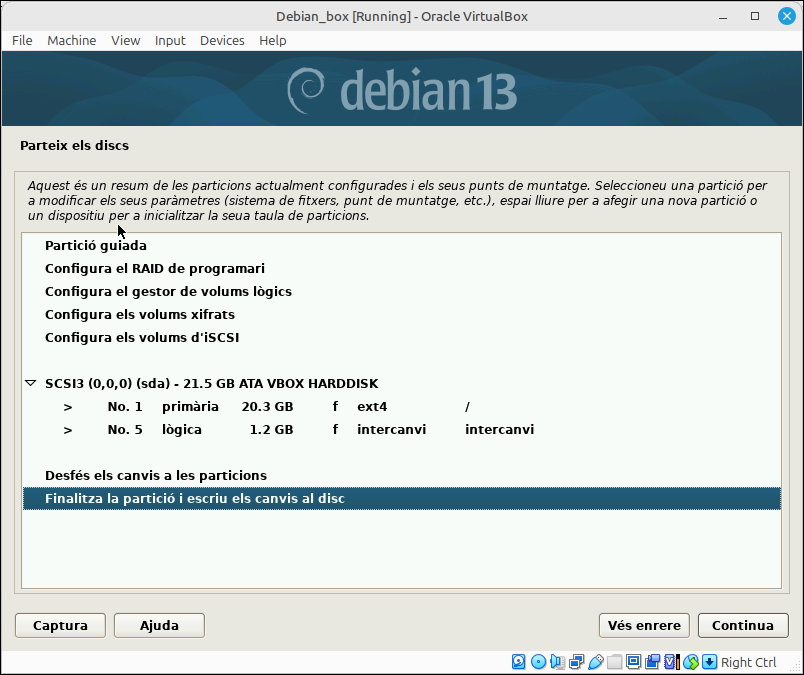Open the audio status icon
Screen dimensions: 804x675
pos(557,662)
